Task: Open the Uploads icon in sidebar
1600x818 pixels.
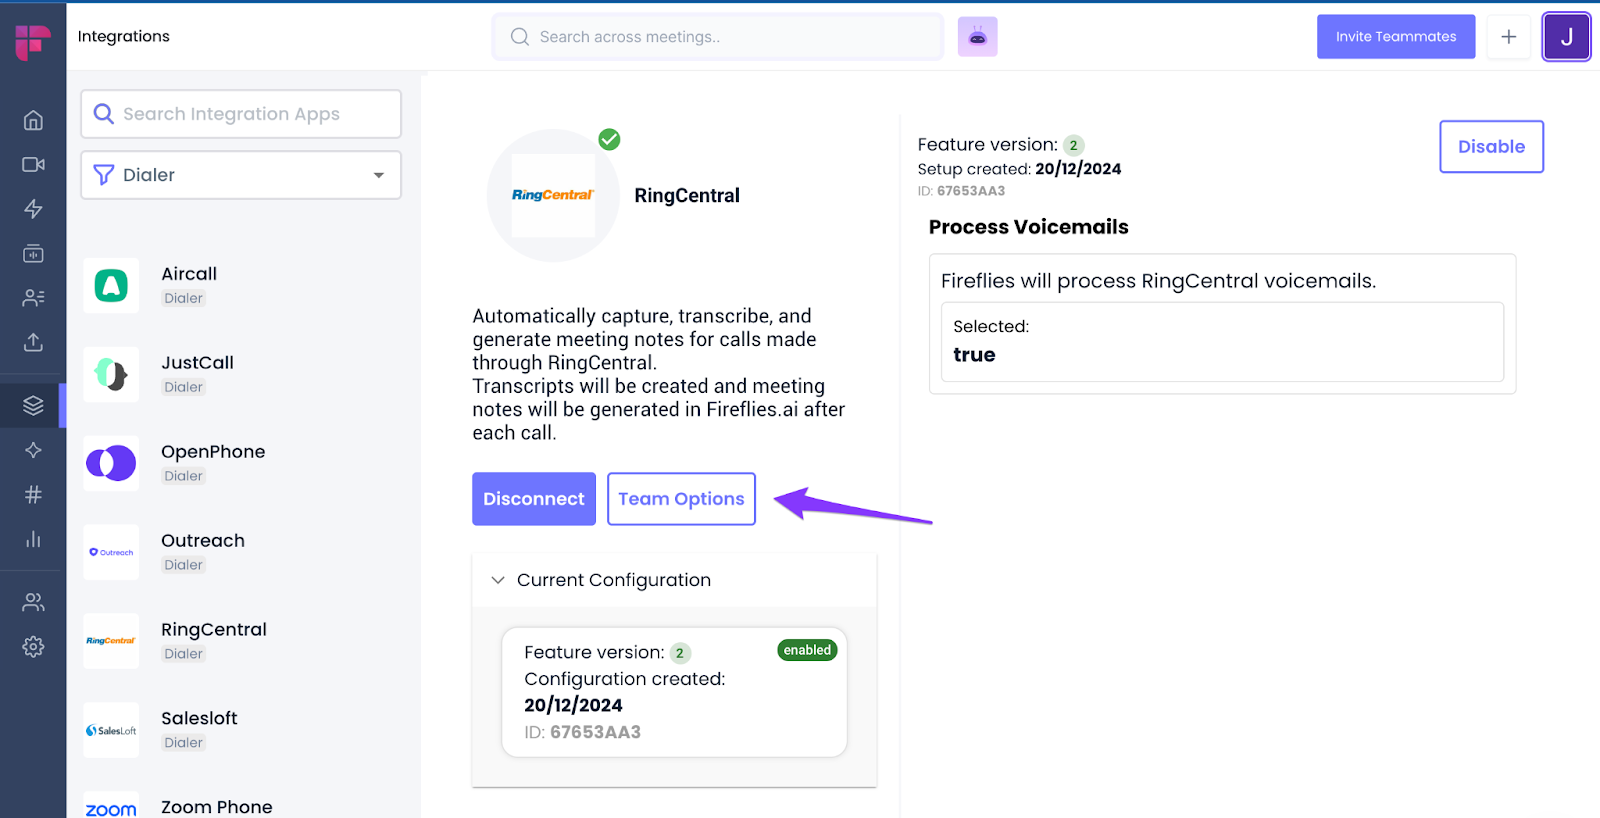Action: point(33,342)
